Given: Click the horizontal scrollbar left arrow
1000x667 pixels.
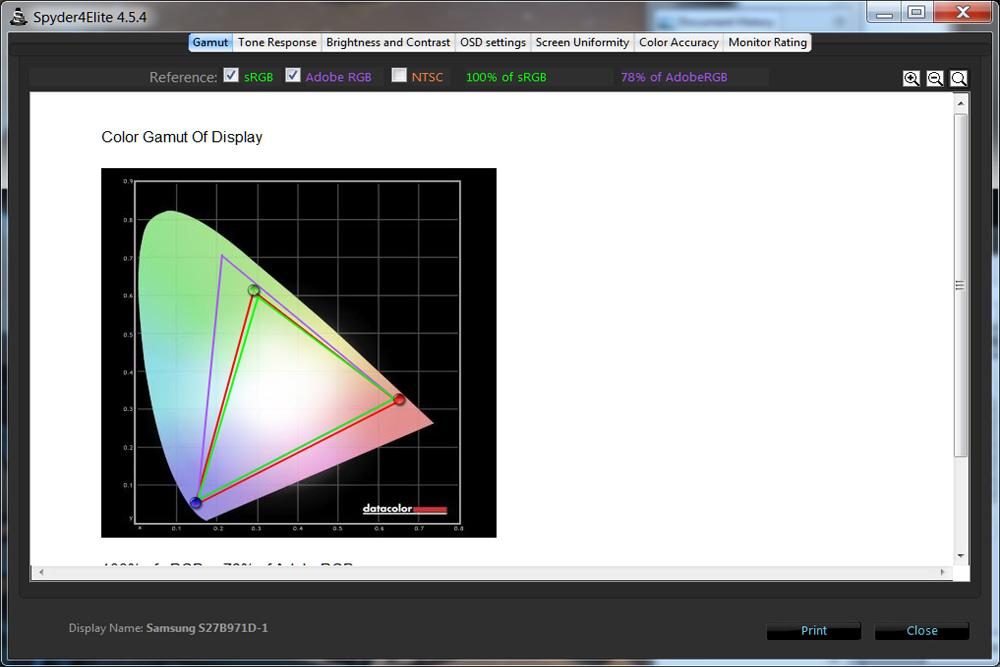Looking at the screenshot, I should click(41, 572).
